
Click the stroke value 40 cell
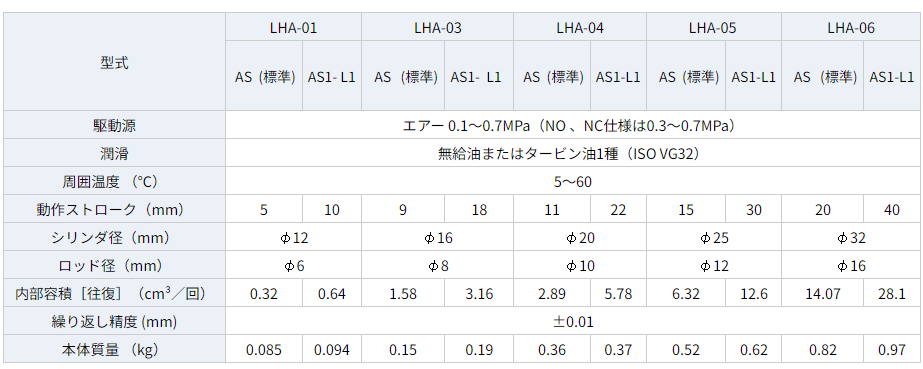pos(891,210)
